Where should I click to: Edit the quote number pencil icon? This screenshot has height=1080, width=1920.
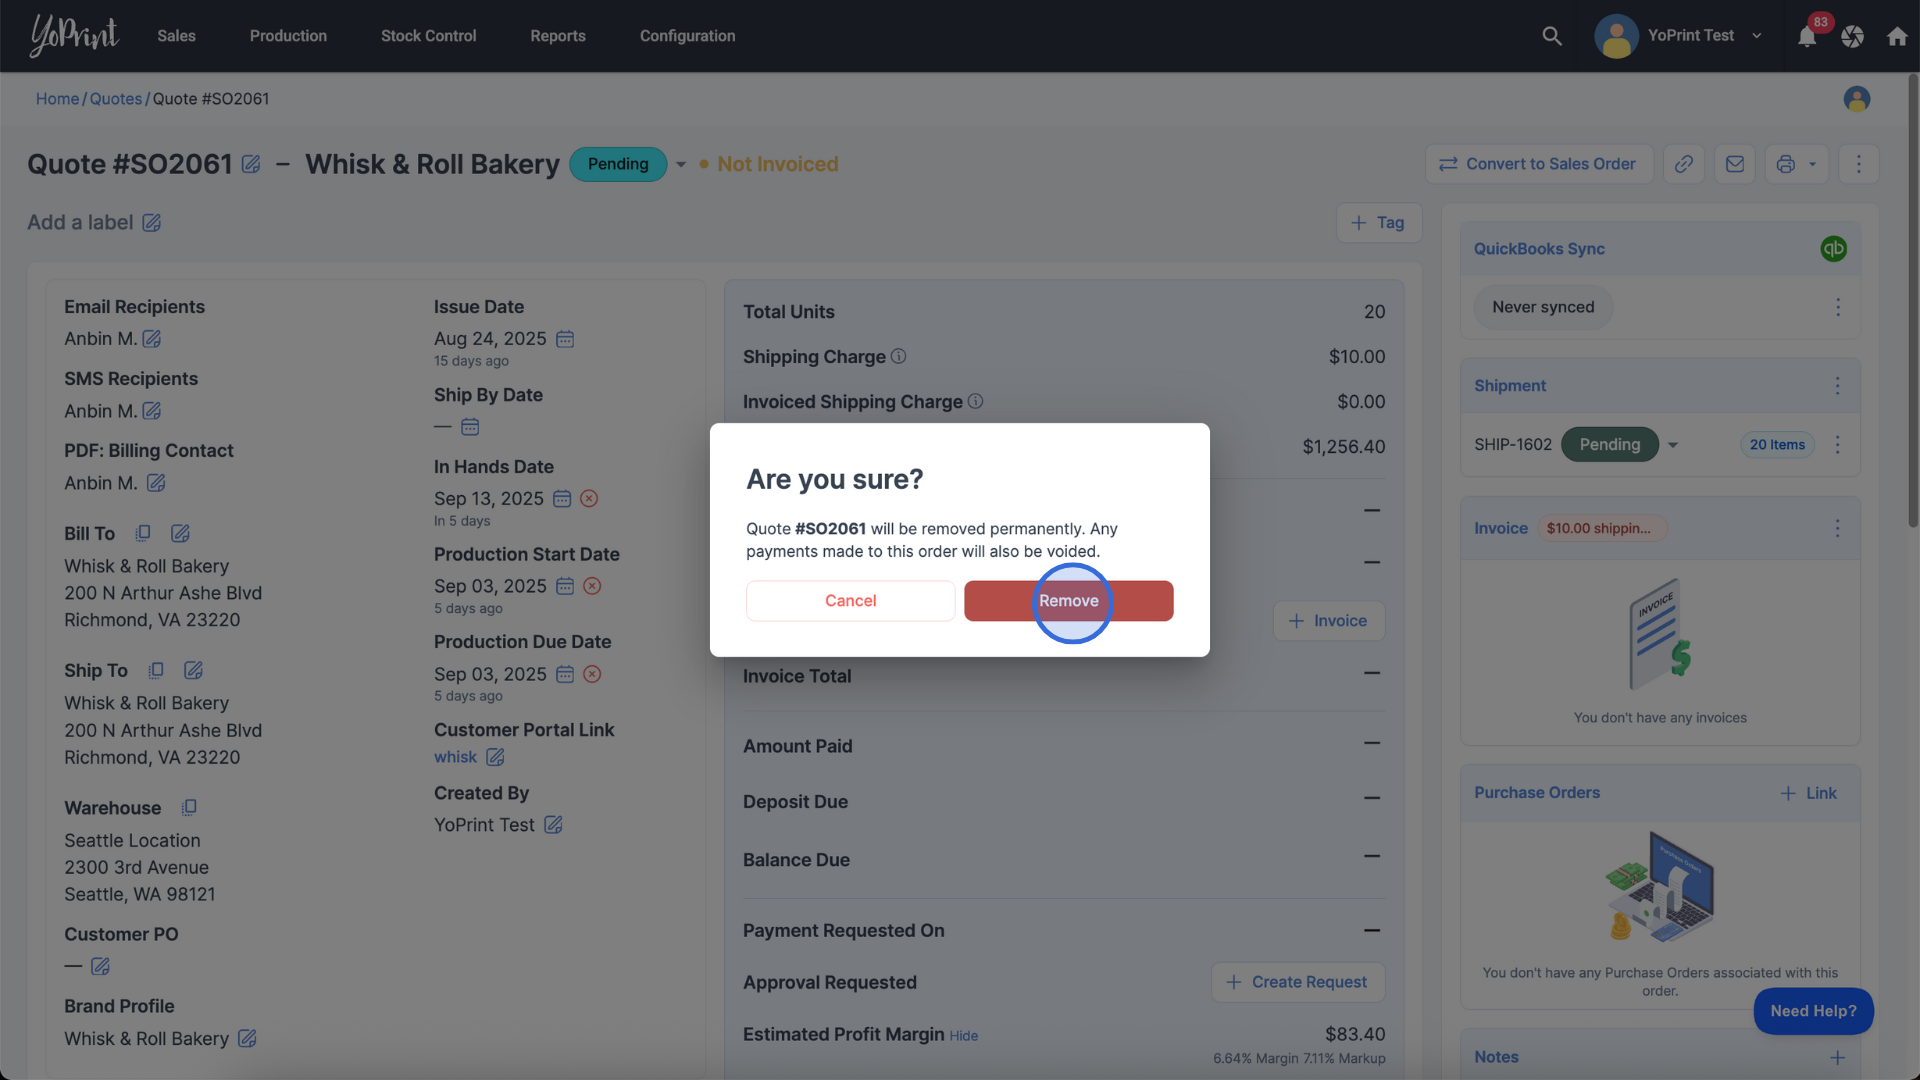pyautogui.click(x=251, y=164)
